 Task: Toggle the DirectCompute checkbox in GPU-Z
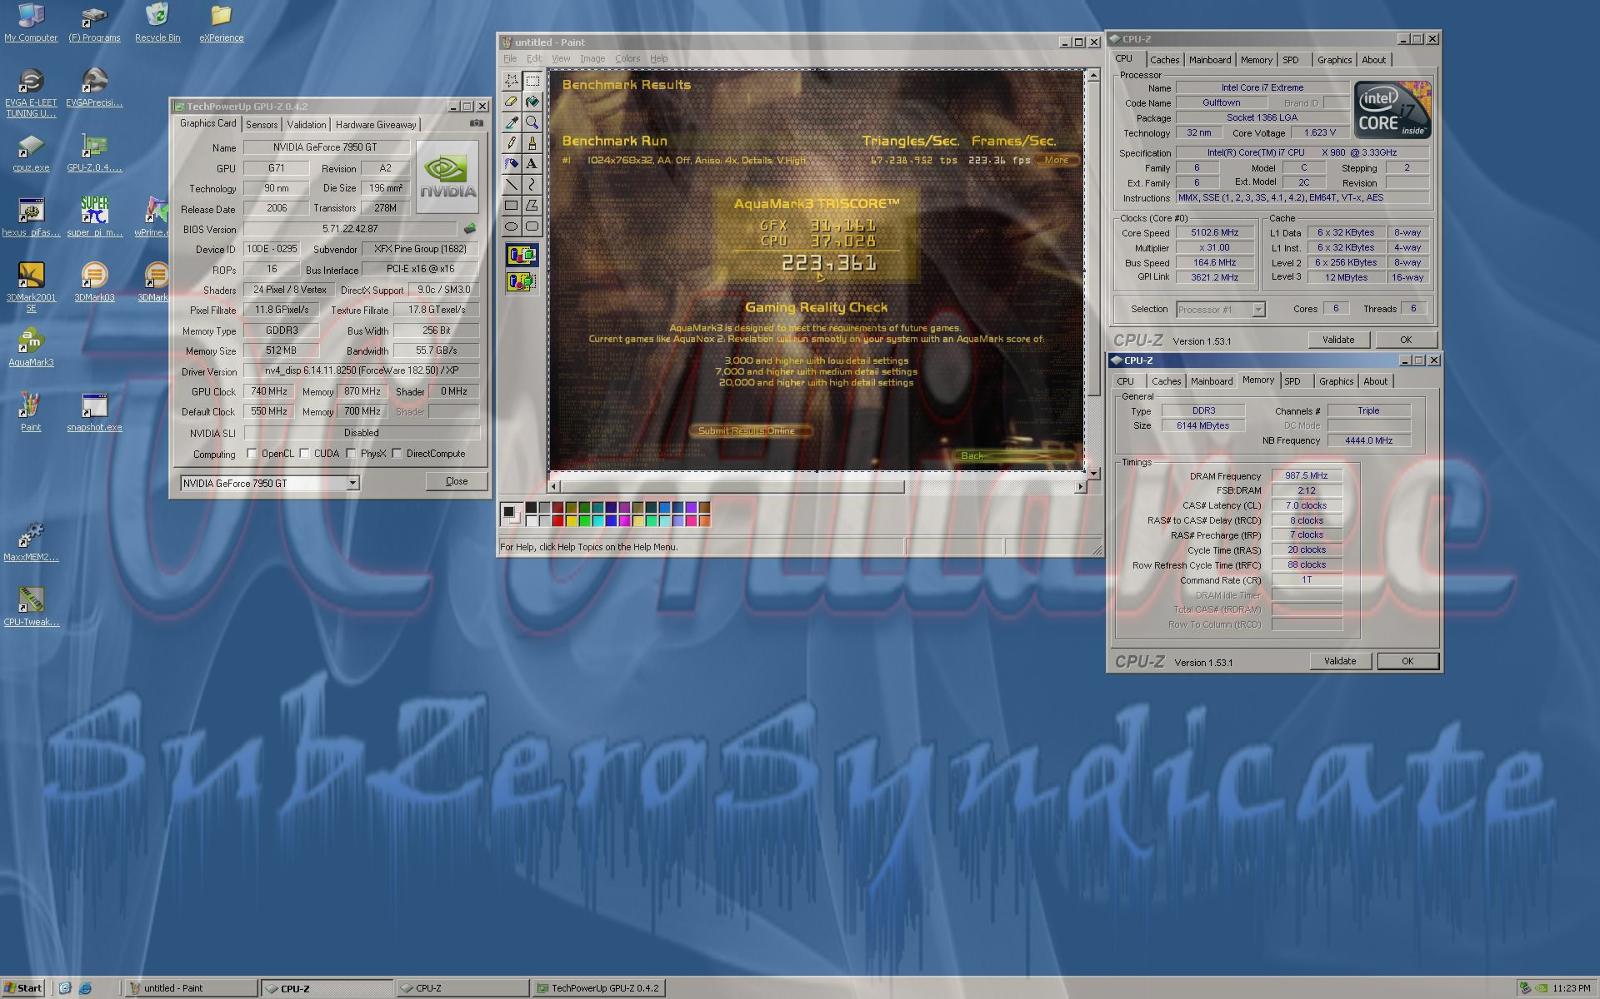[397, 453]
